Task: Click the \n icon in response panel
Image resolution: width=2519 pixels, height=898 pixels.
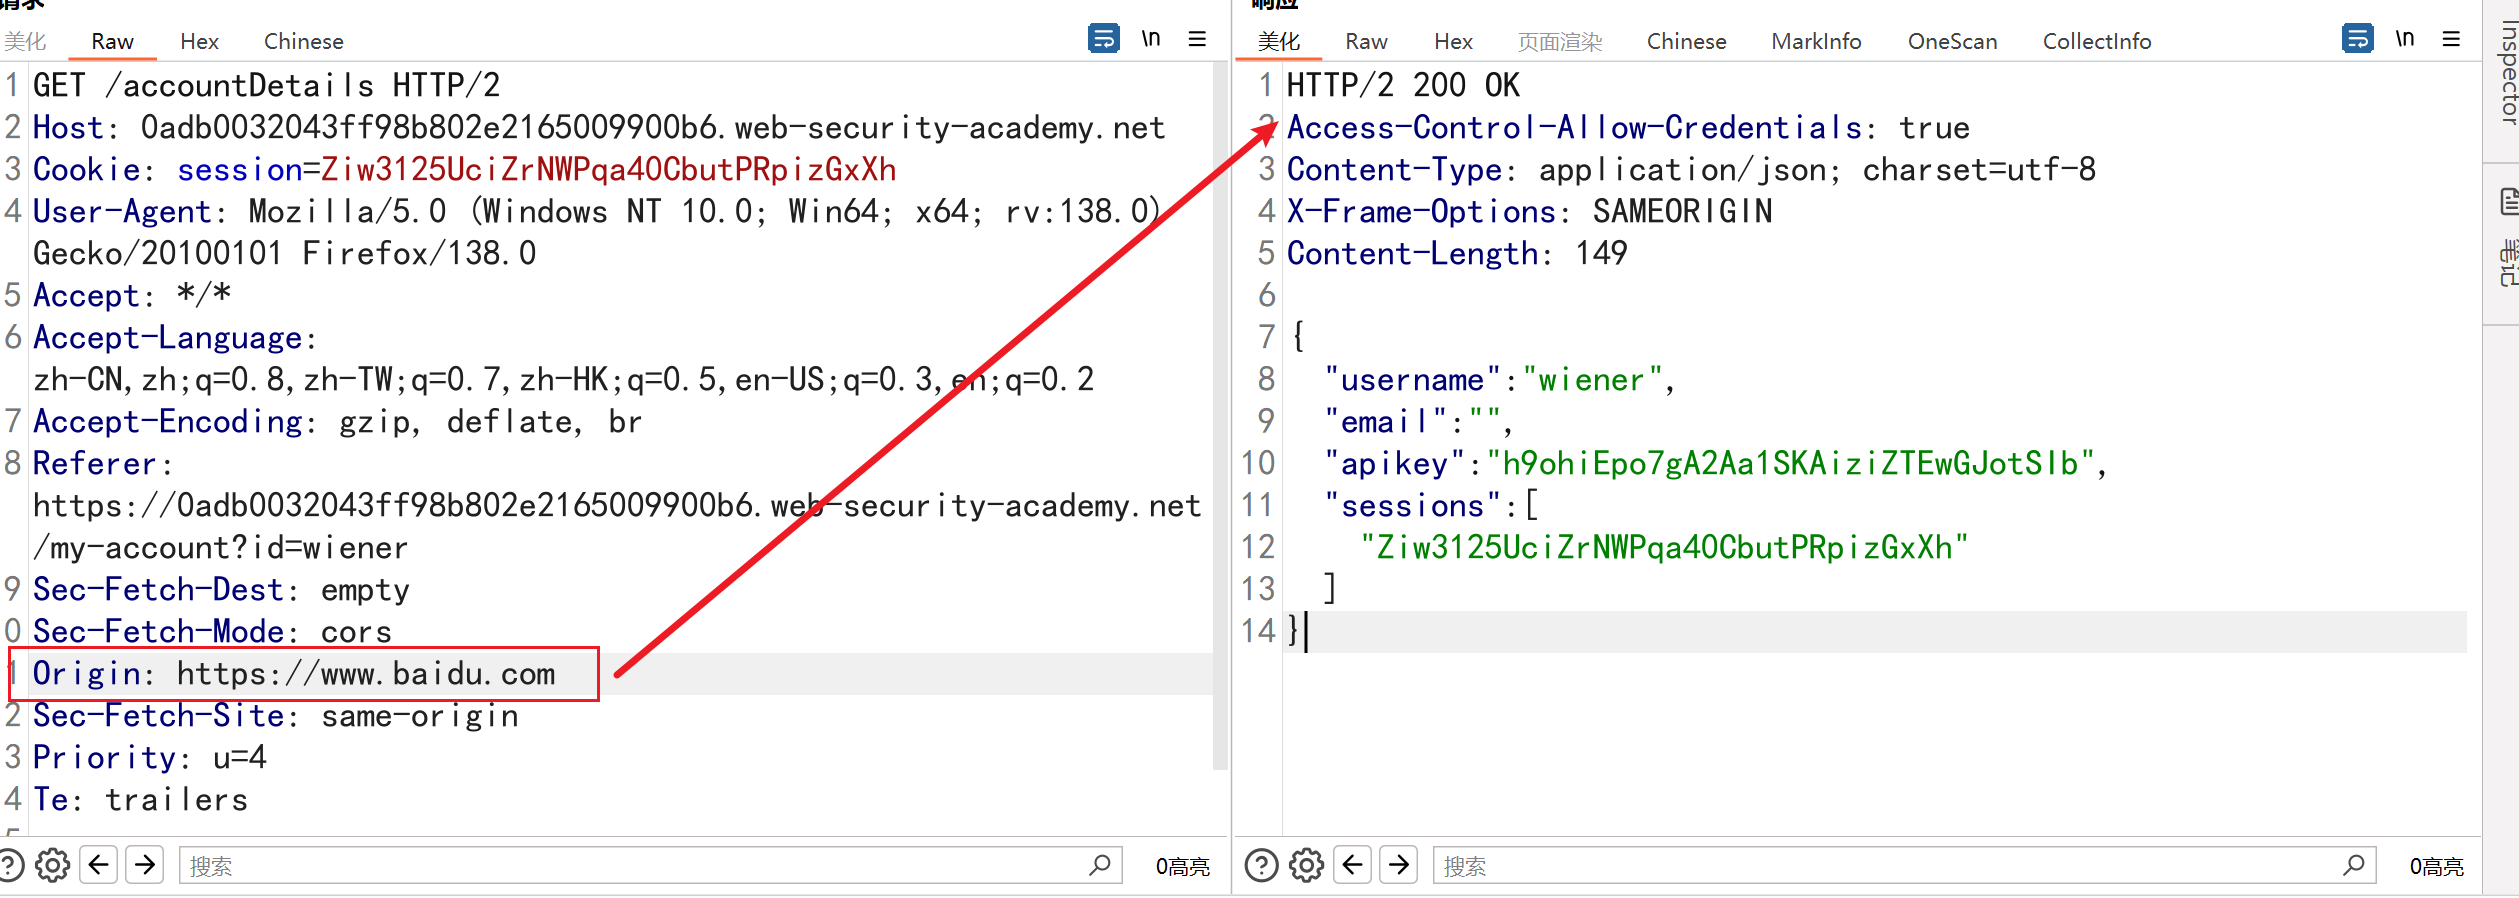Action: [x=2405, y=39]
